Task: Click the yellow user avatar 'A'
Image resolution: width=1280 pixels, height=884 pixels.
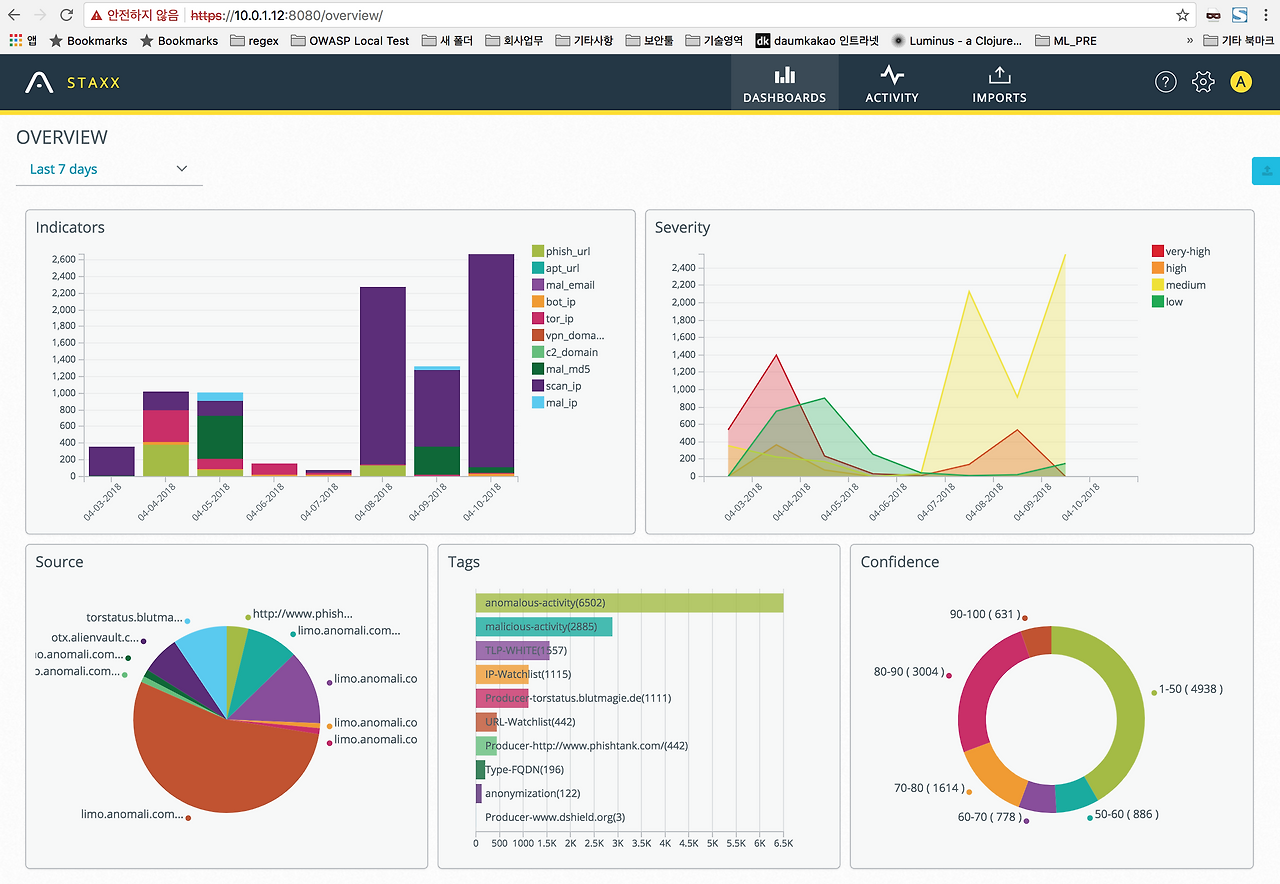Action: point(1241,82)
